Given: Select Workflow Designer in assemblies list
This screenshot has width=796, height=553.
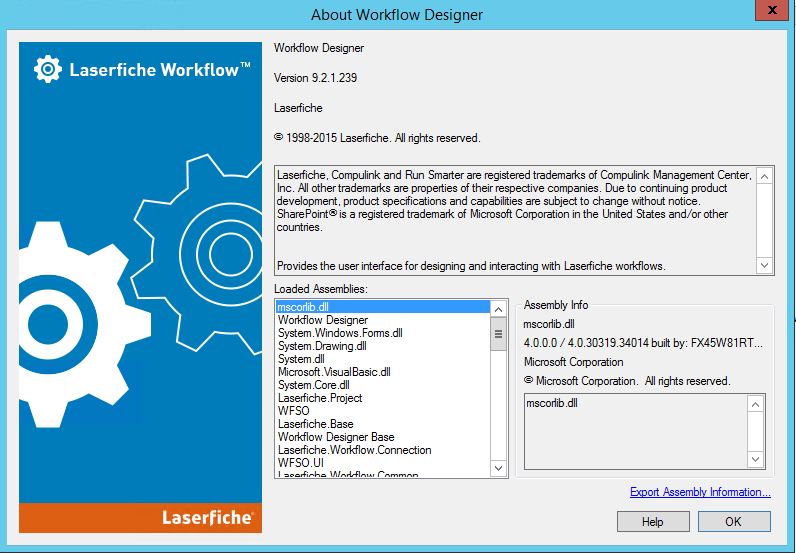Looking at the screenshot, I should pos(383,320).
